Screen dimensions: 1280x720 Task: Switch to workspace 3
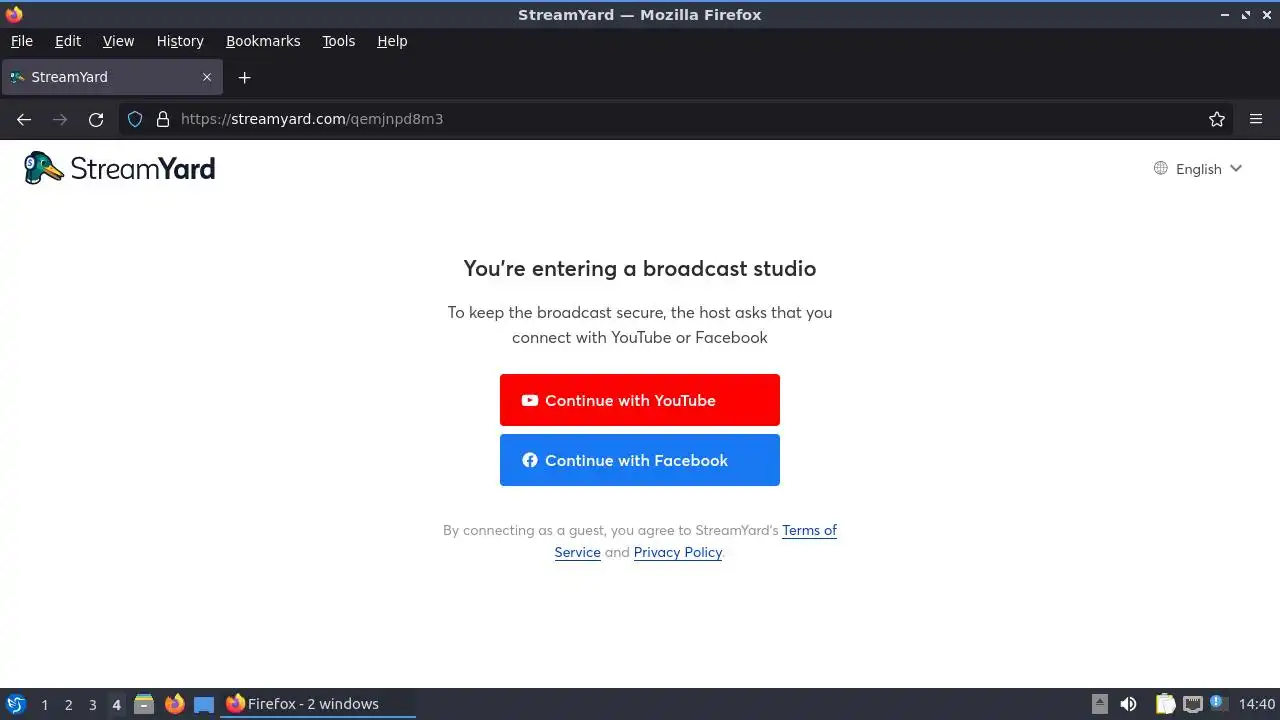92,705
